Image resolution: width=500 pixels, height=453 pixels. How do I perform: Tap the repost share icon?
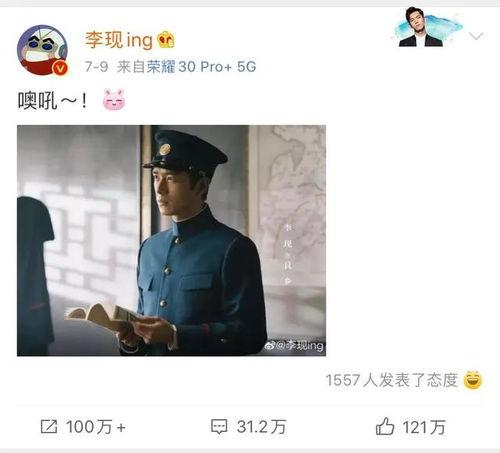(49, 427)
